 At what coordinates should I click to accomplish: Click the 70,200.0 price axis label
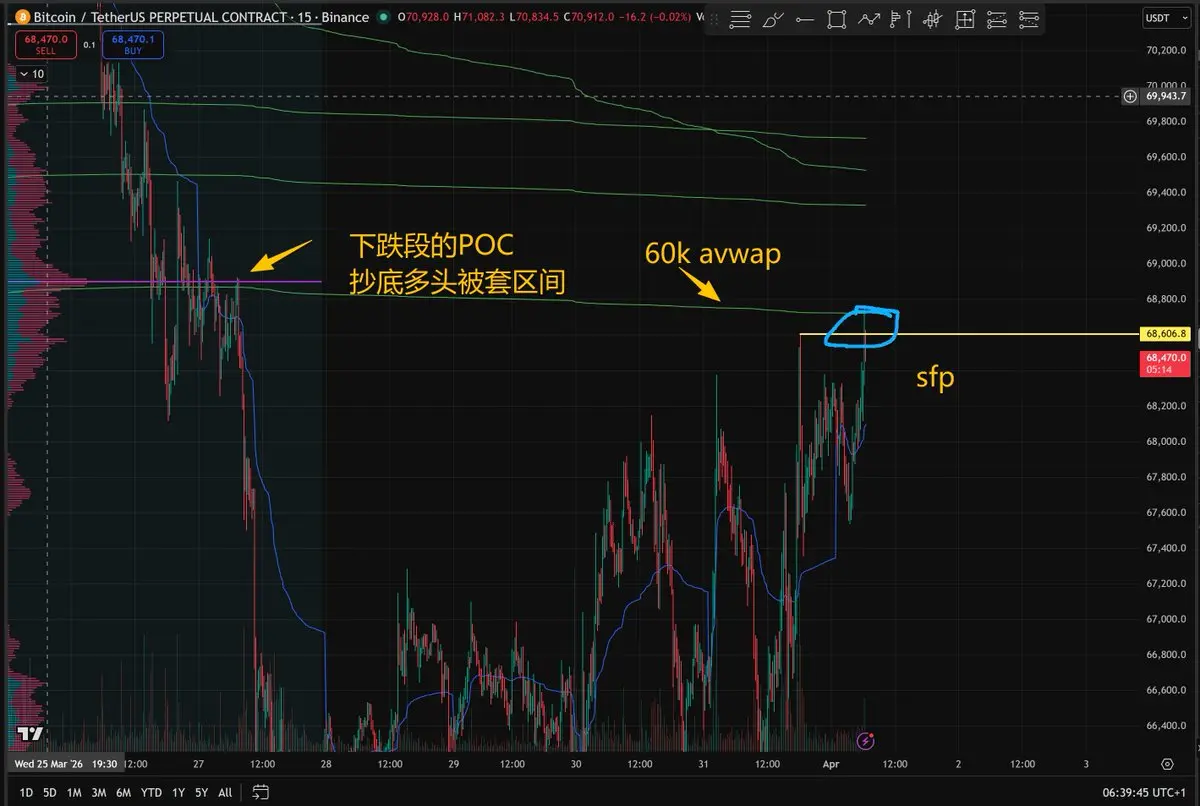[x=1166, y=51]
